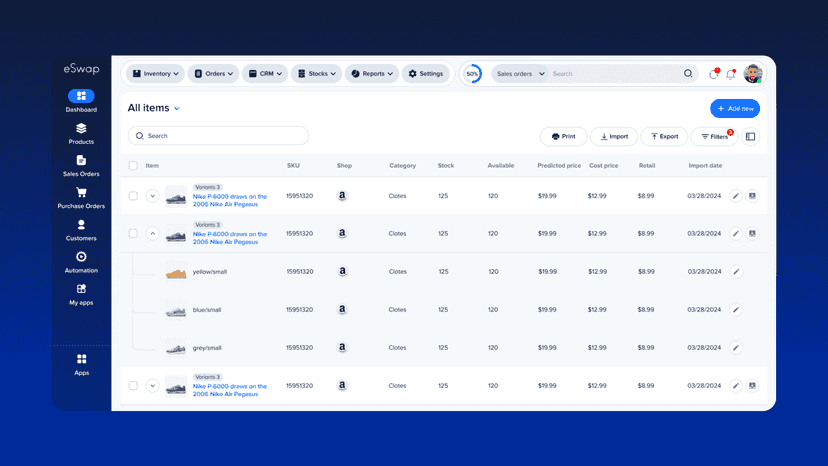Click the archive icon on the last row
The height and width of the screenshot is (466, 828).
[752, 386]
